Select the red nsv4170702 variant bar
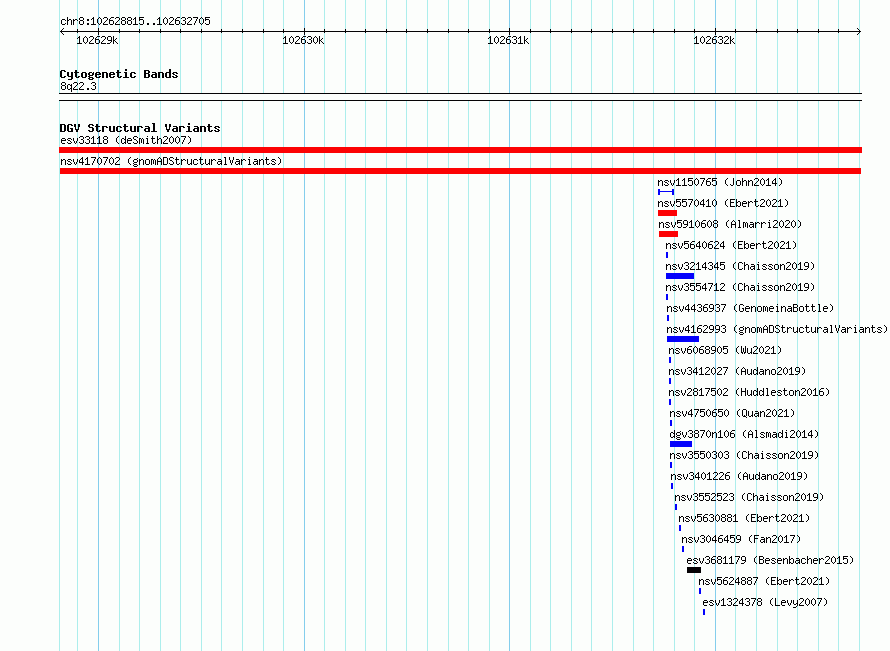 click(x=460, y=171)
